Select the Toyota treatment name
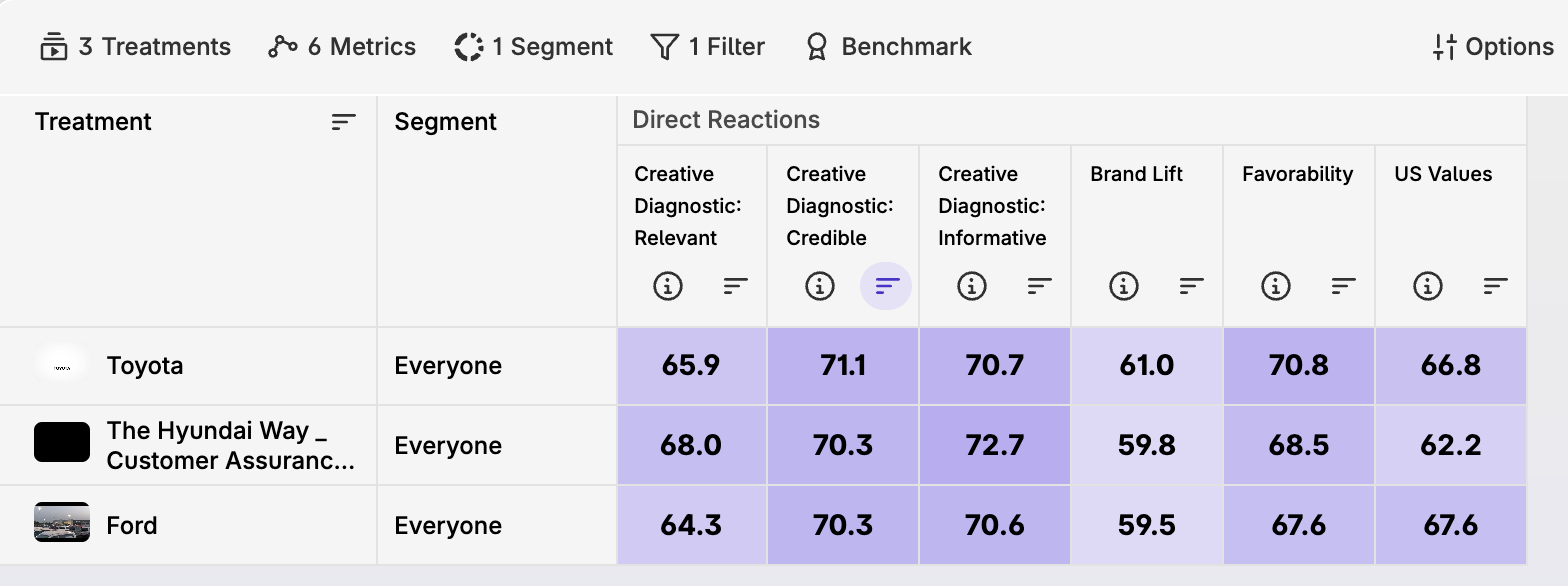 click(145, 366)
